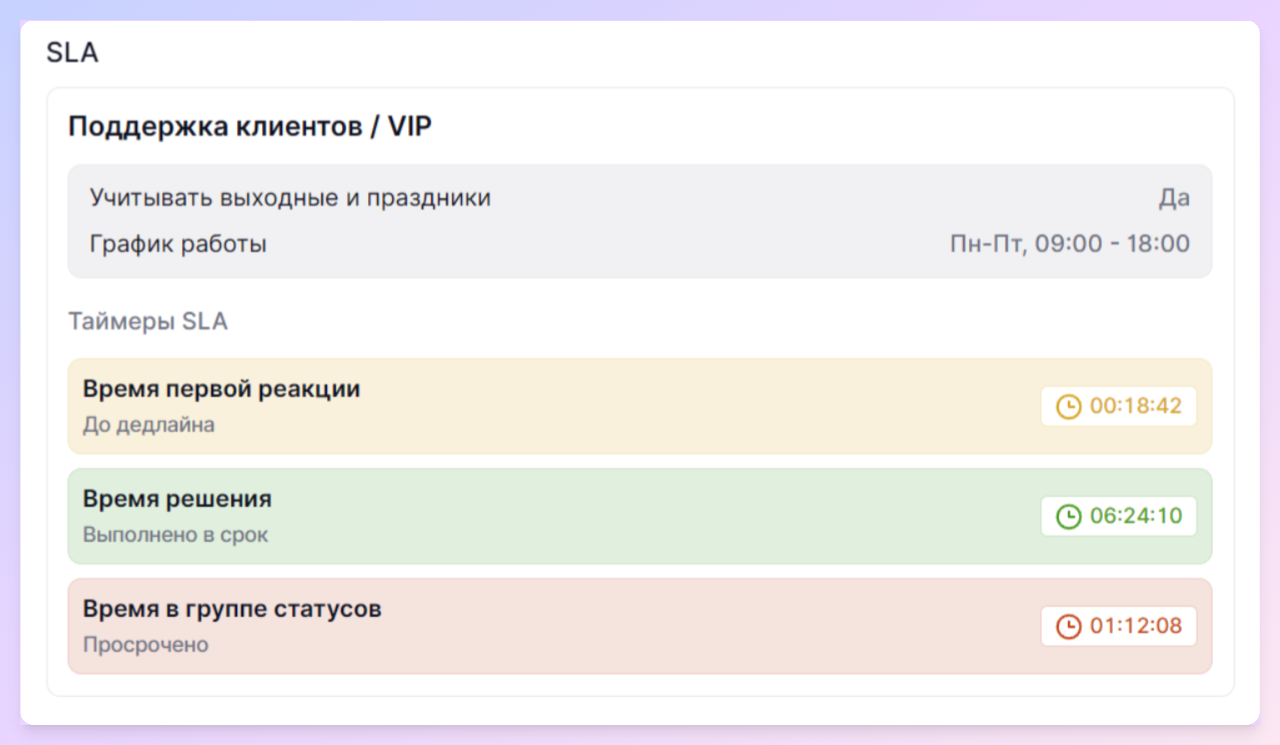Image resolution: width=1280 pixels, height=745 pixels.
Task: Click the yellow clock icon for first reaction time
Action: pos(1069,407)
